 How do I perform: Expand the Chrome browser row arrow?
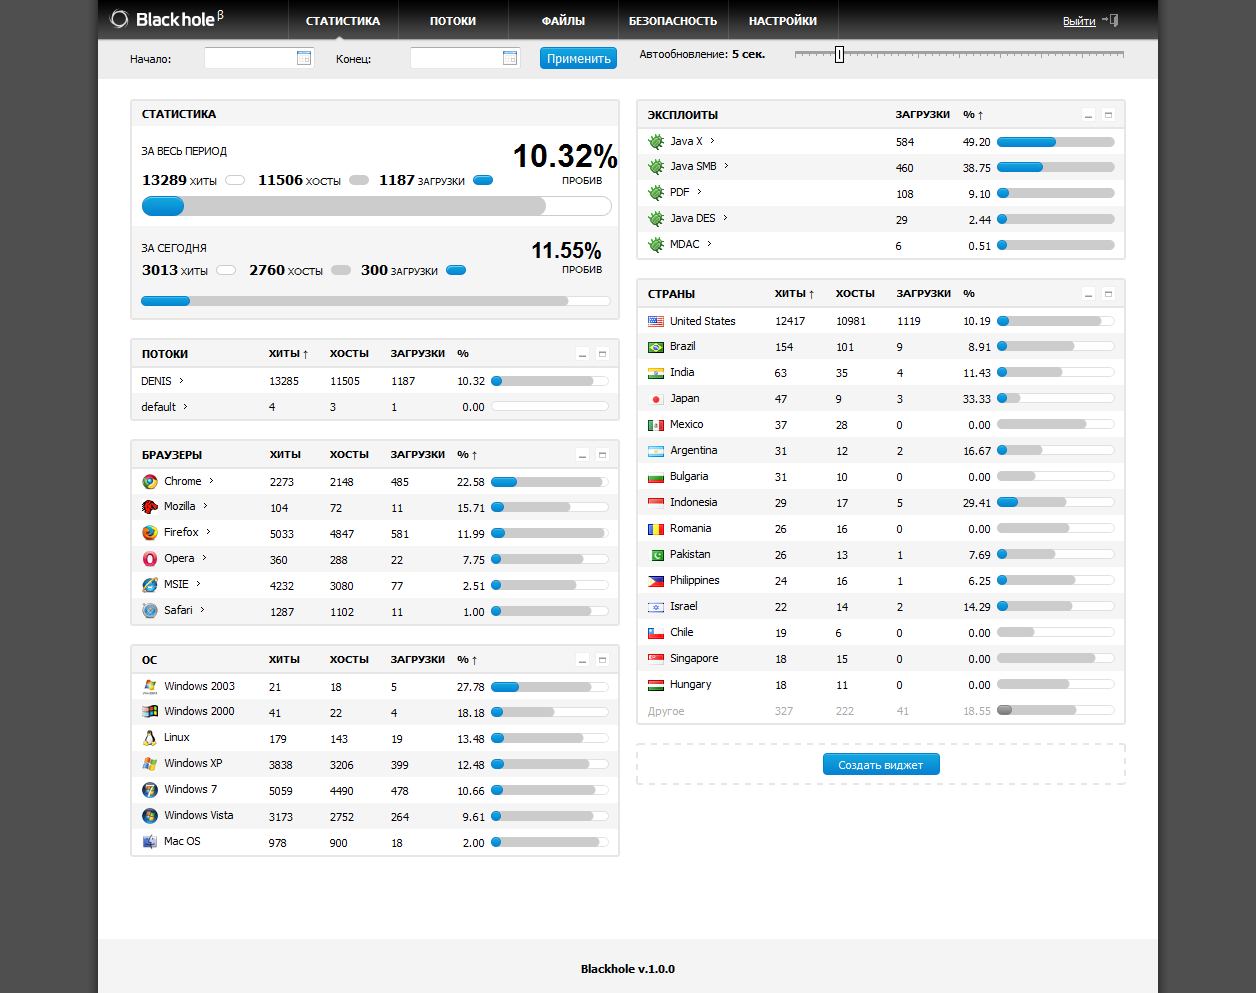(x=211, y=481)
